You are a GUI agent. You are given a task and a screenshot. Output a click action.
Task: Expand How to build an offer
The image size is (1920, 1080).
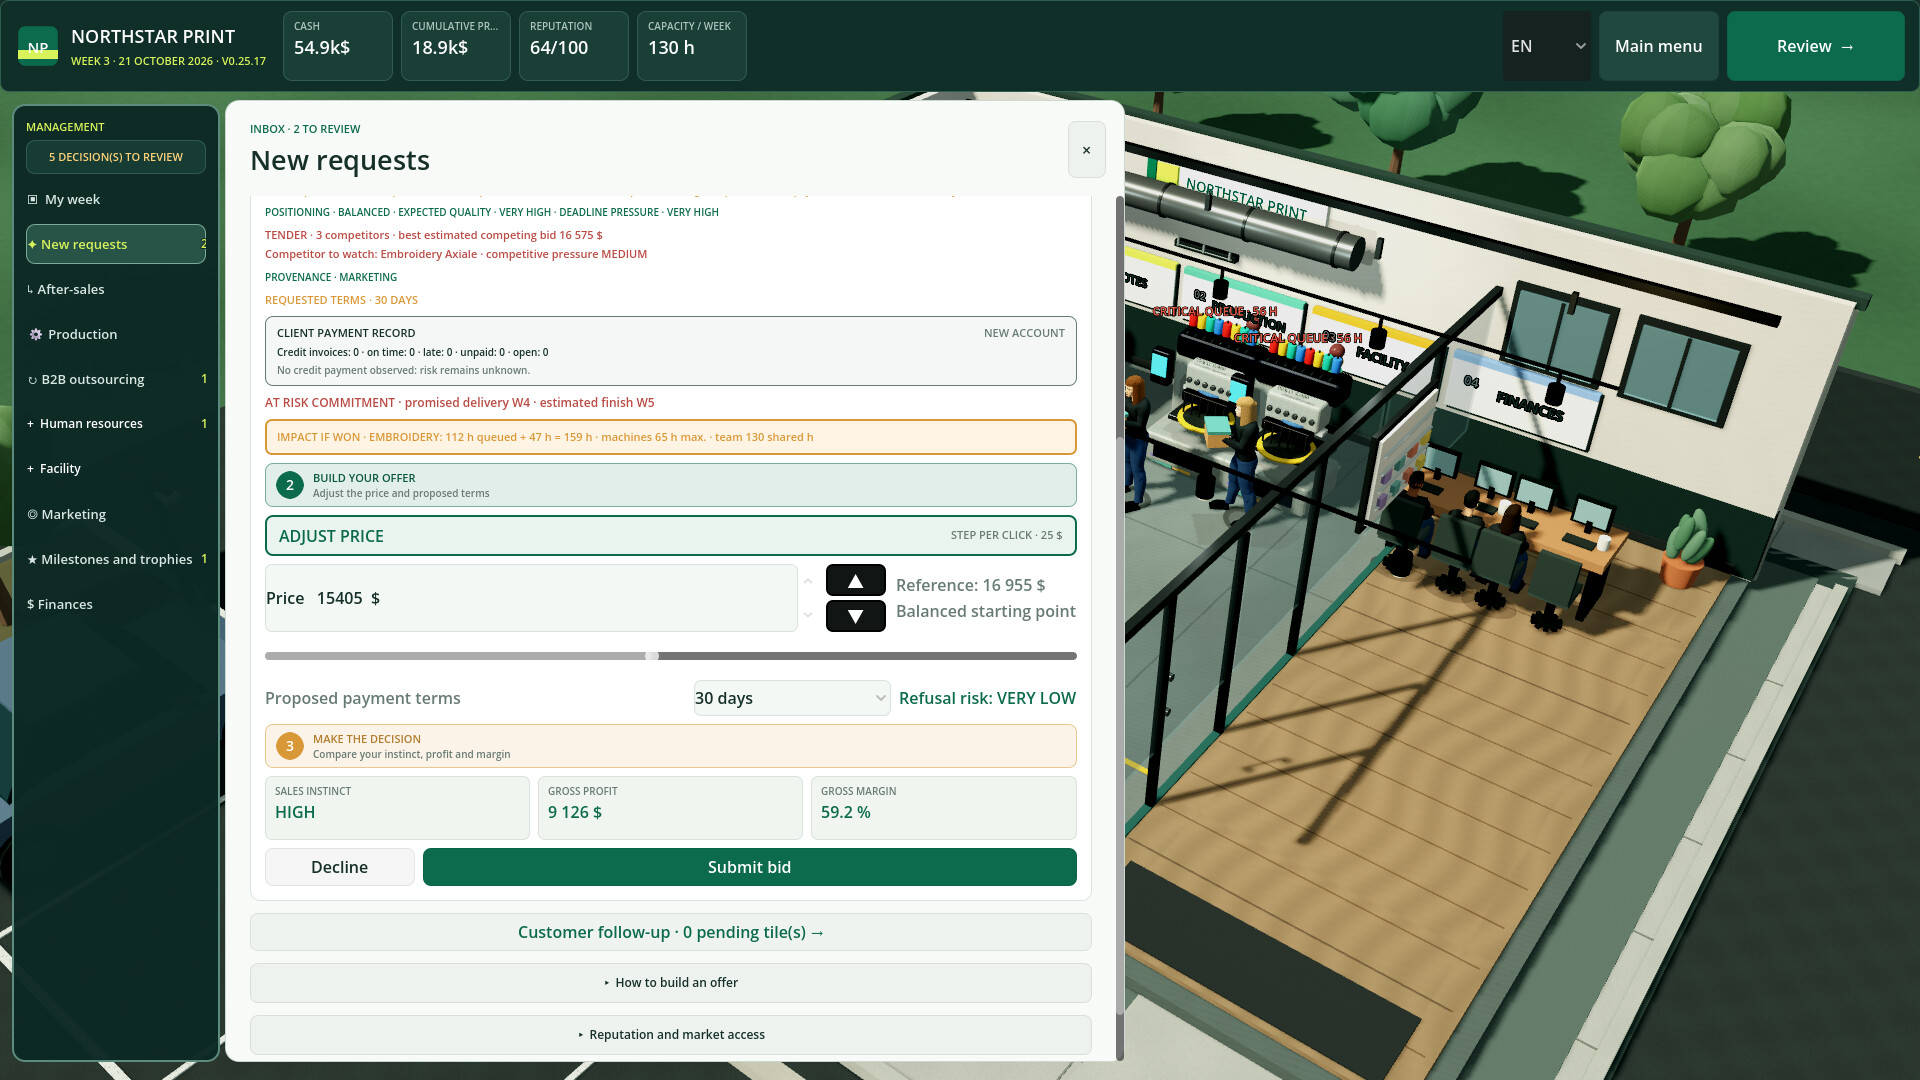671,983
